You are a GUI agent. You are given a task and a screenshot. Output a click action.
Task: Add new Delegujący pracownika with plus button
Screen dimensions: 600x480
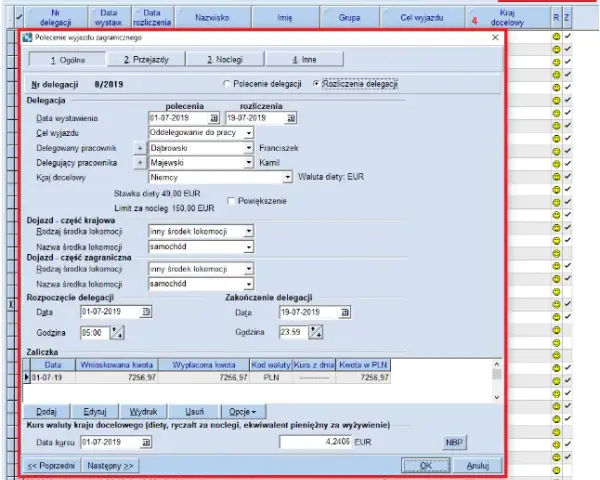140,163
